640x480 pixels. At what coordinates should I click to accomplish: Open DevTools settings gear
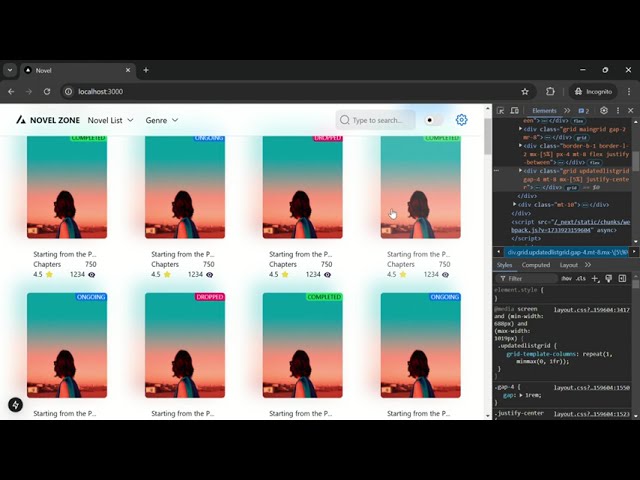pos(604,111)
